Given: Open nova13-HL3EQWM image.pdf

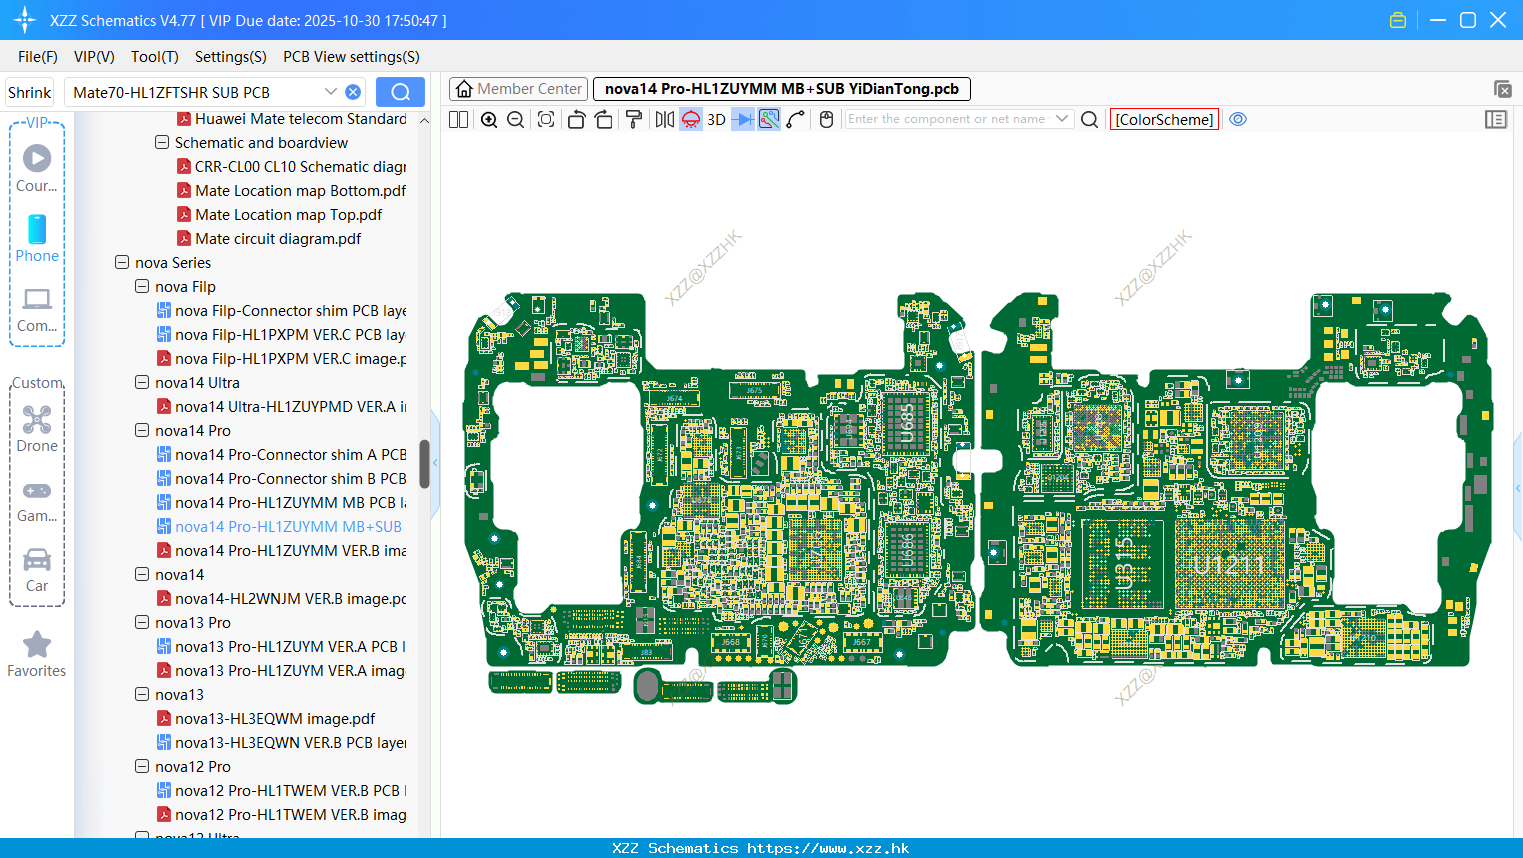Looking at the screenshot, I should (x=266, y=719).
